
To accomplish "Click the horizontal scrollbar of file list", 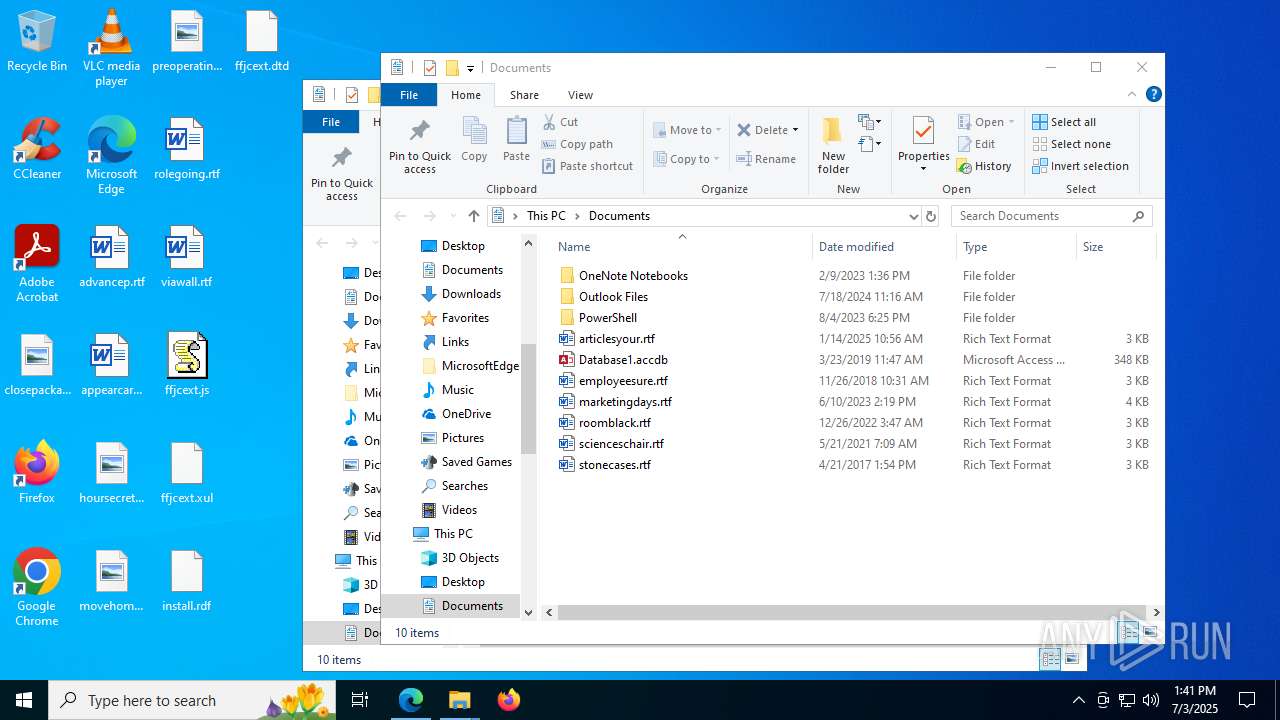I will (x=852, y=612).
